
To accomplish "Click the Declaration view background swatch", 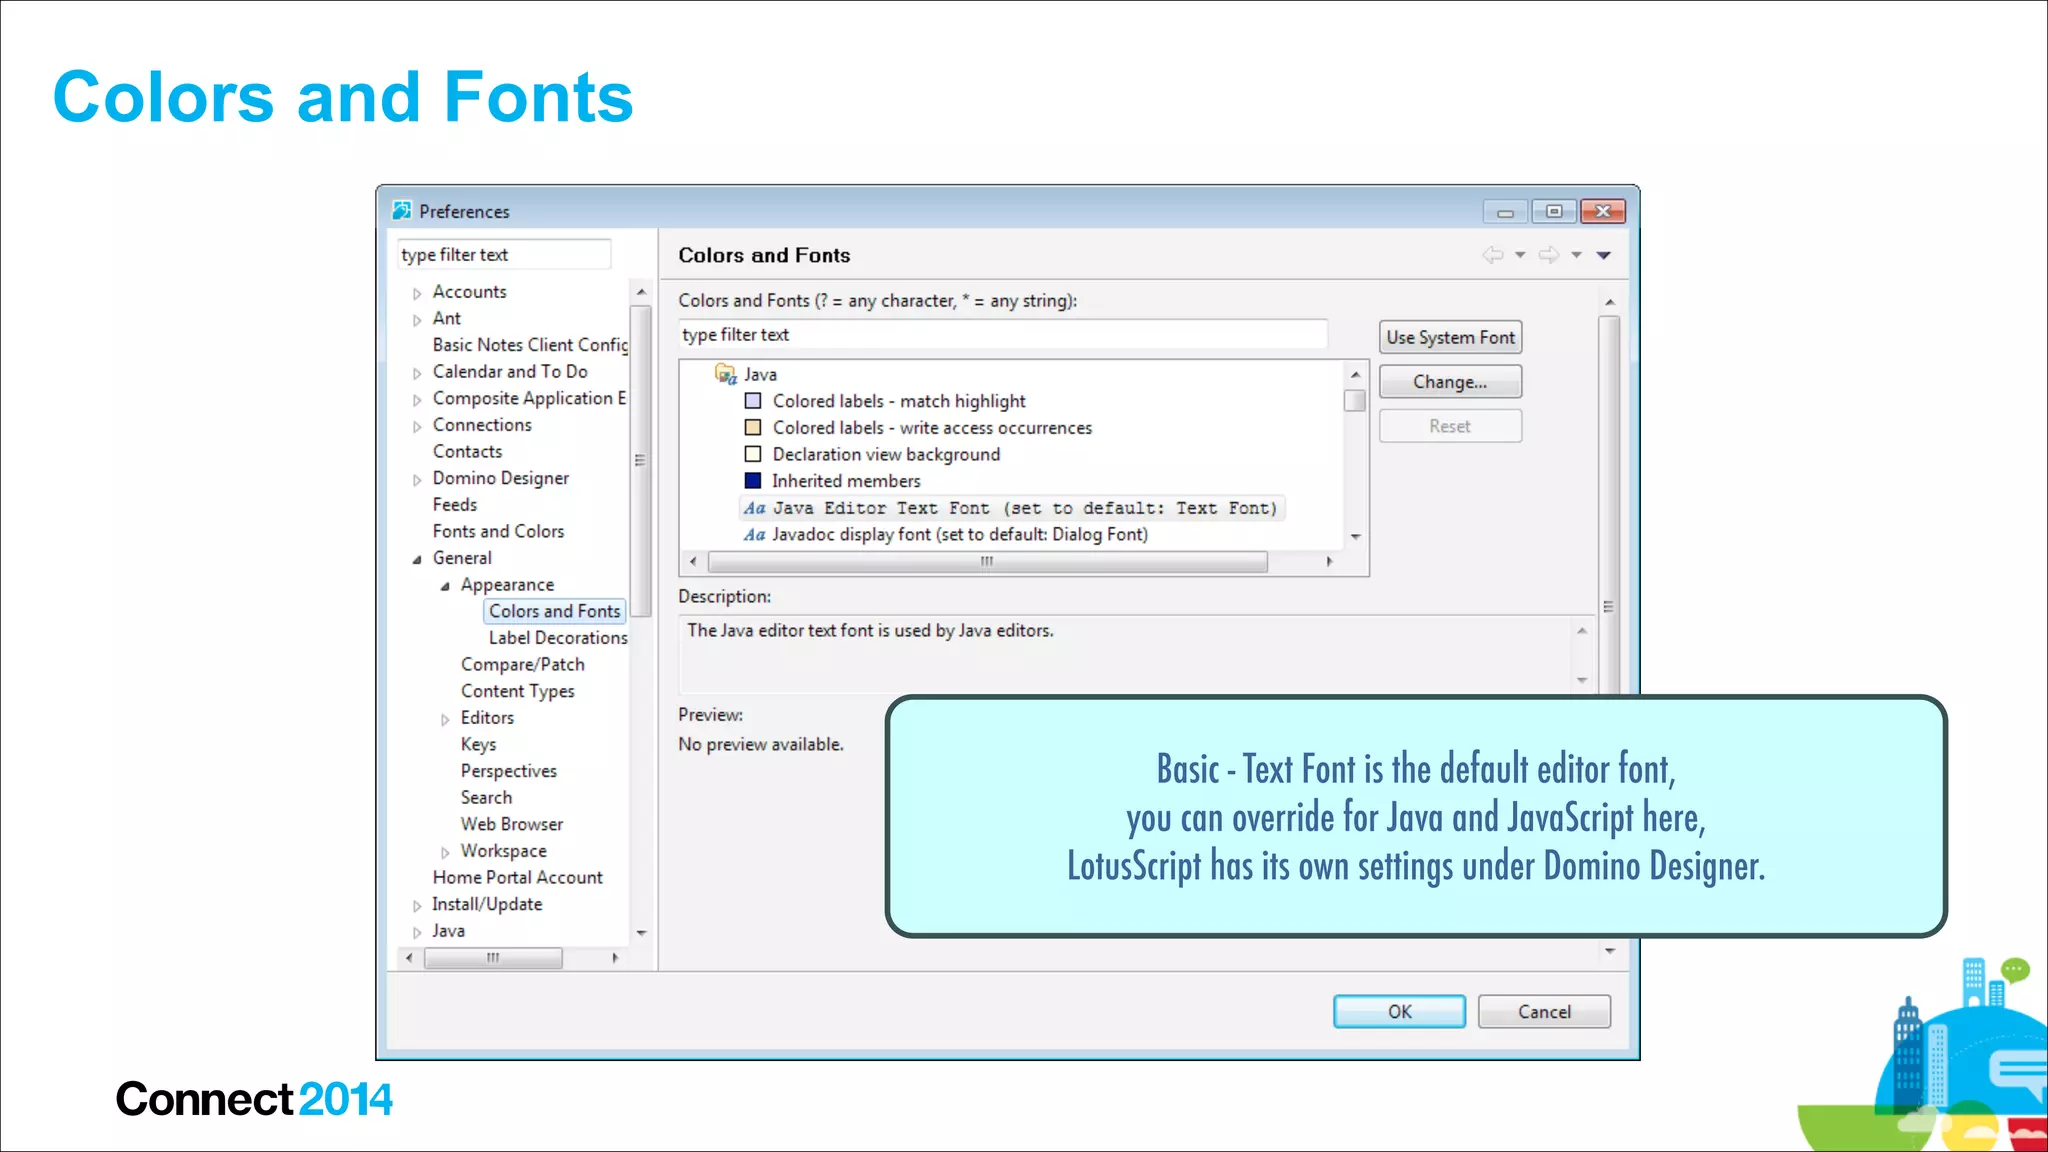I will tap(753, 454).
